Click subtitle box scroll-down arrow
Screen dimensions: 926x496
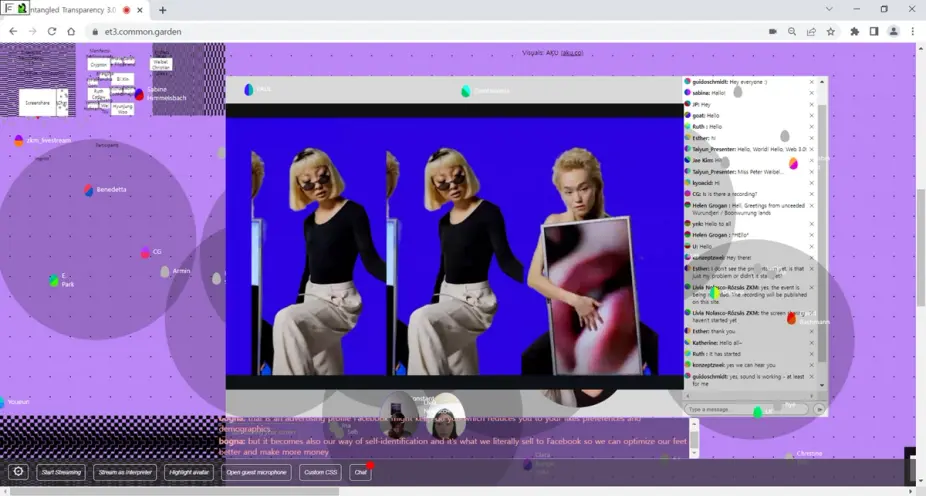[694, 453]
